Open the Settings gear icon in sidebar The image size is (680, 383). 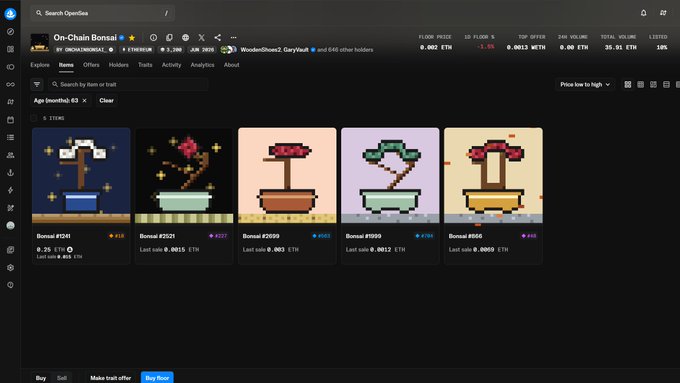(x=10, y=268)
